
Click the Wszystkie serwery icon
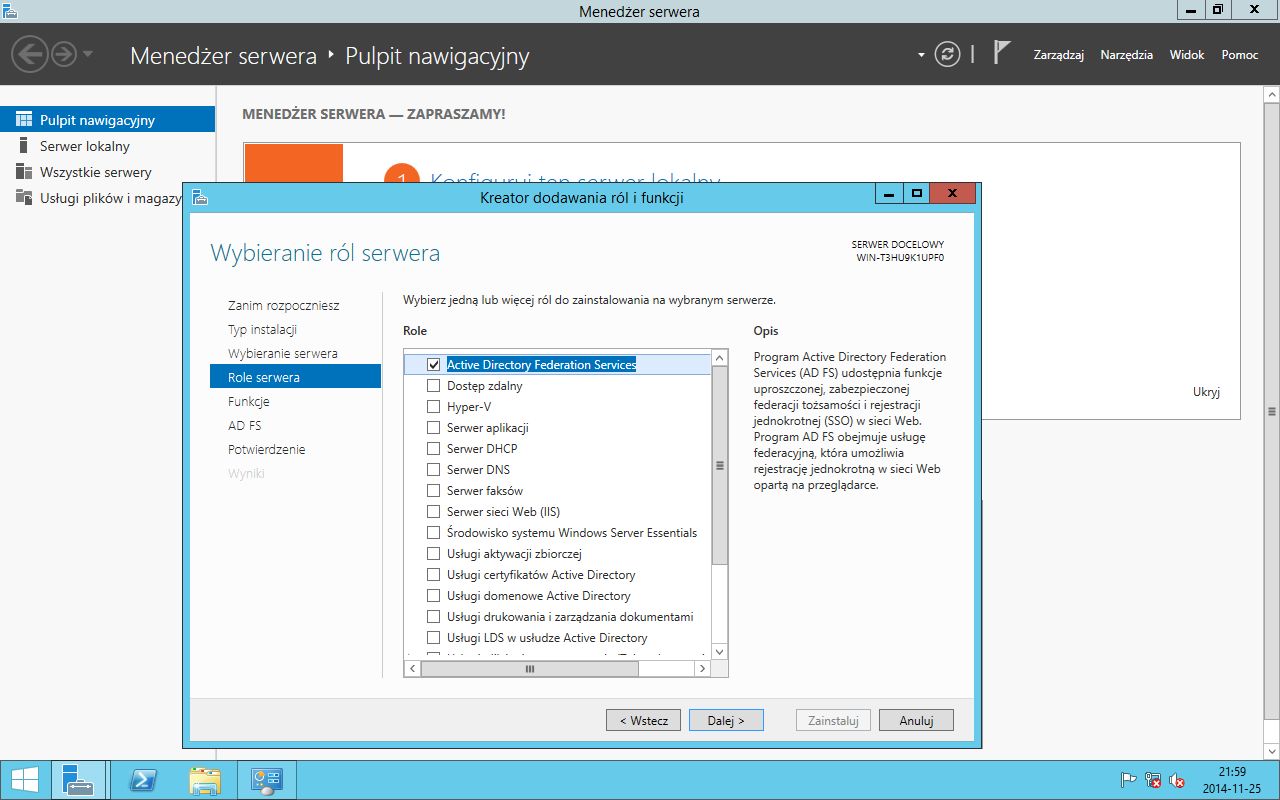(x=24, y=172)
